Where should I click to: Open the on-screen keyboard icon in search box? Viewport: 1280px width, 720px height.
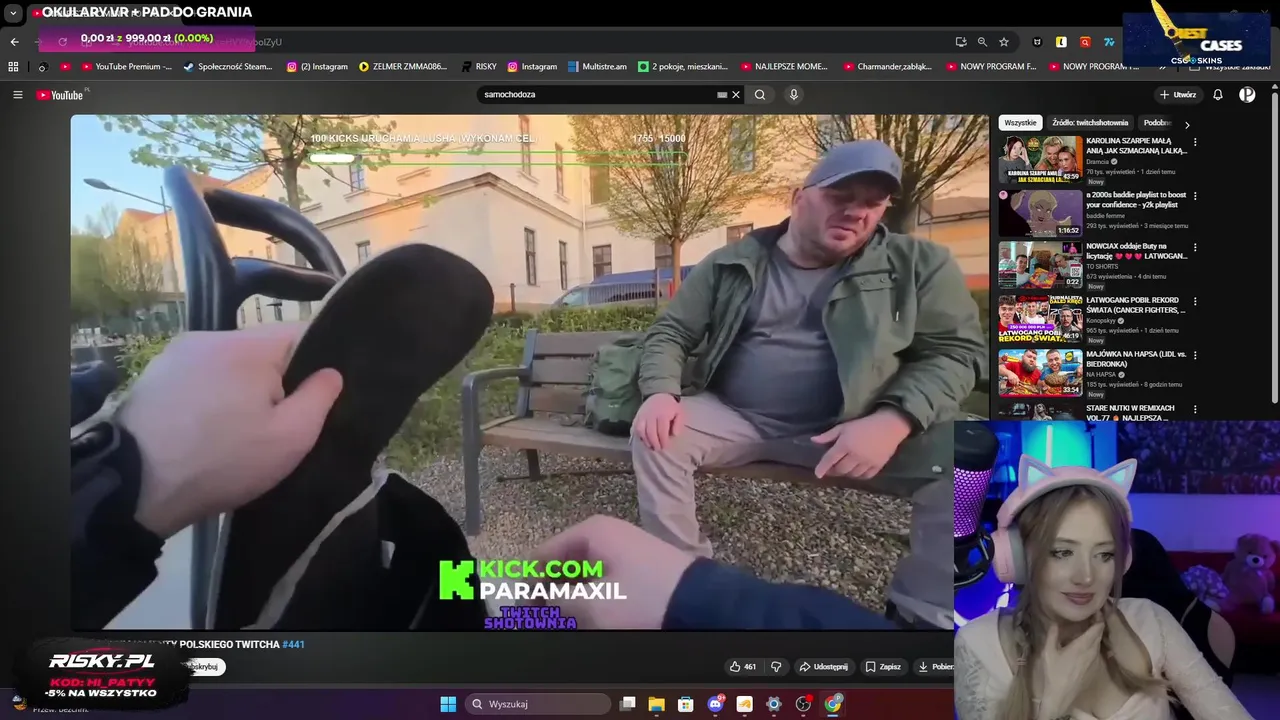click(x=722, y=95)
